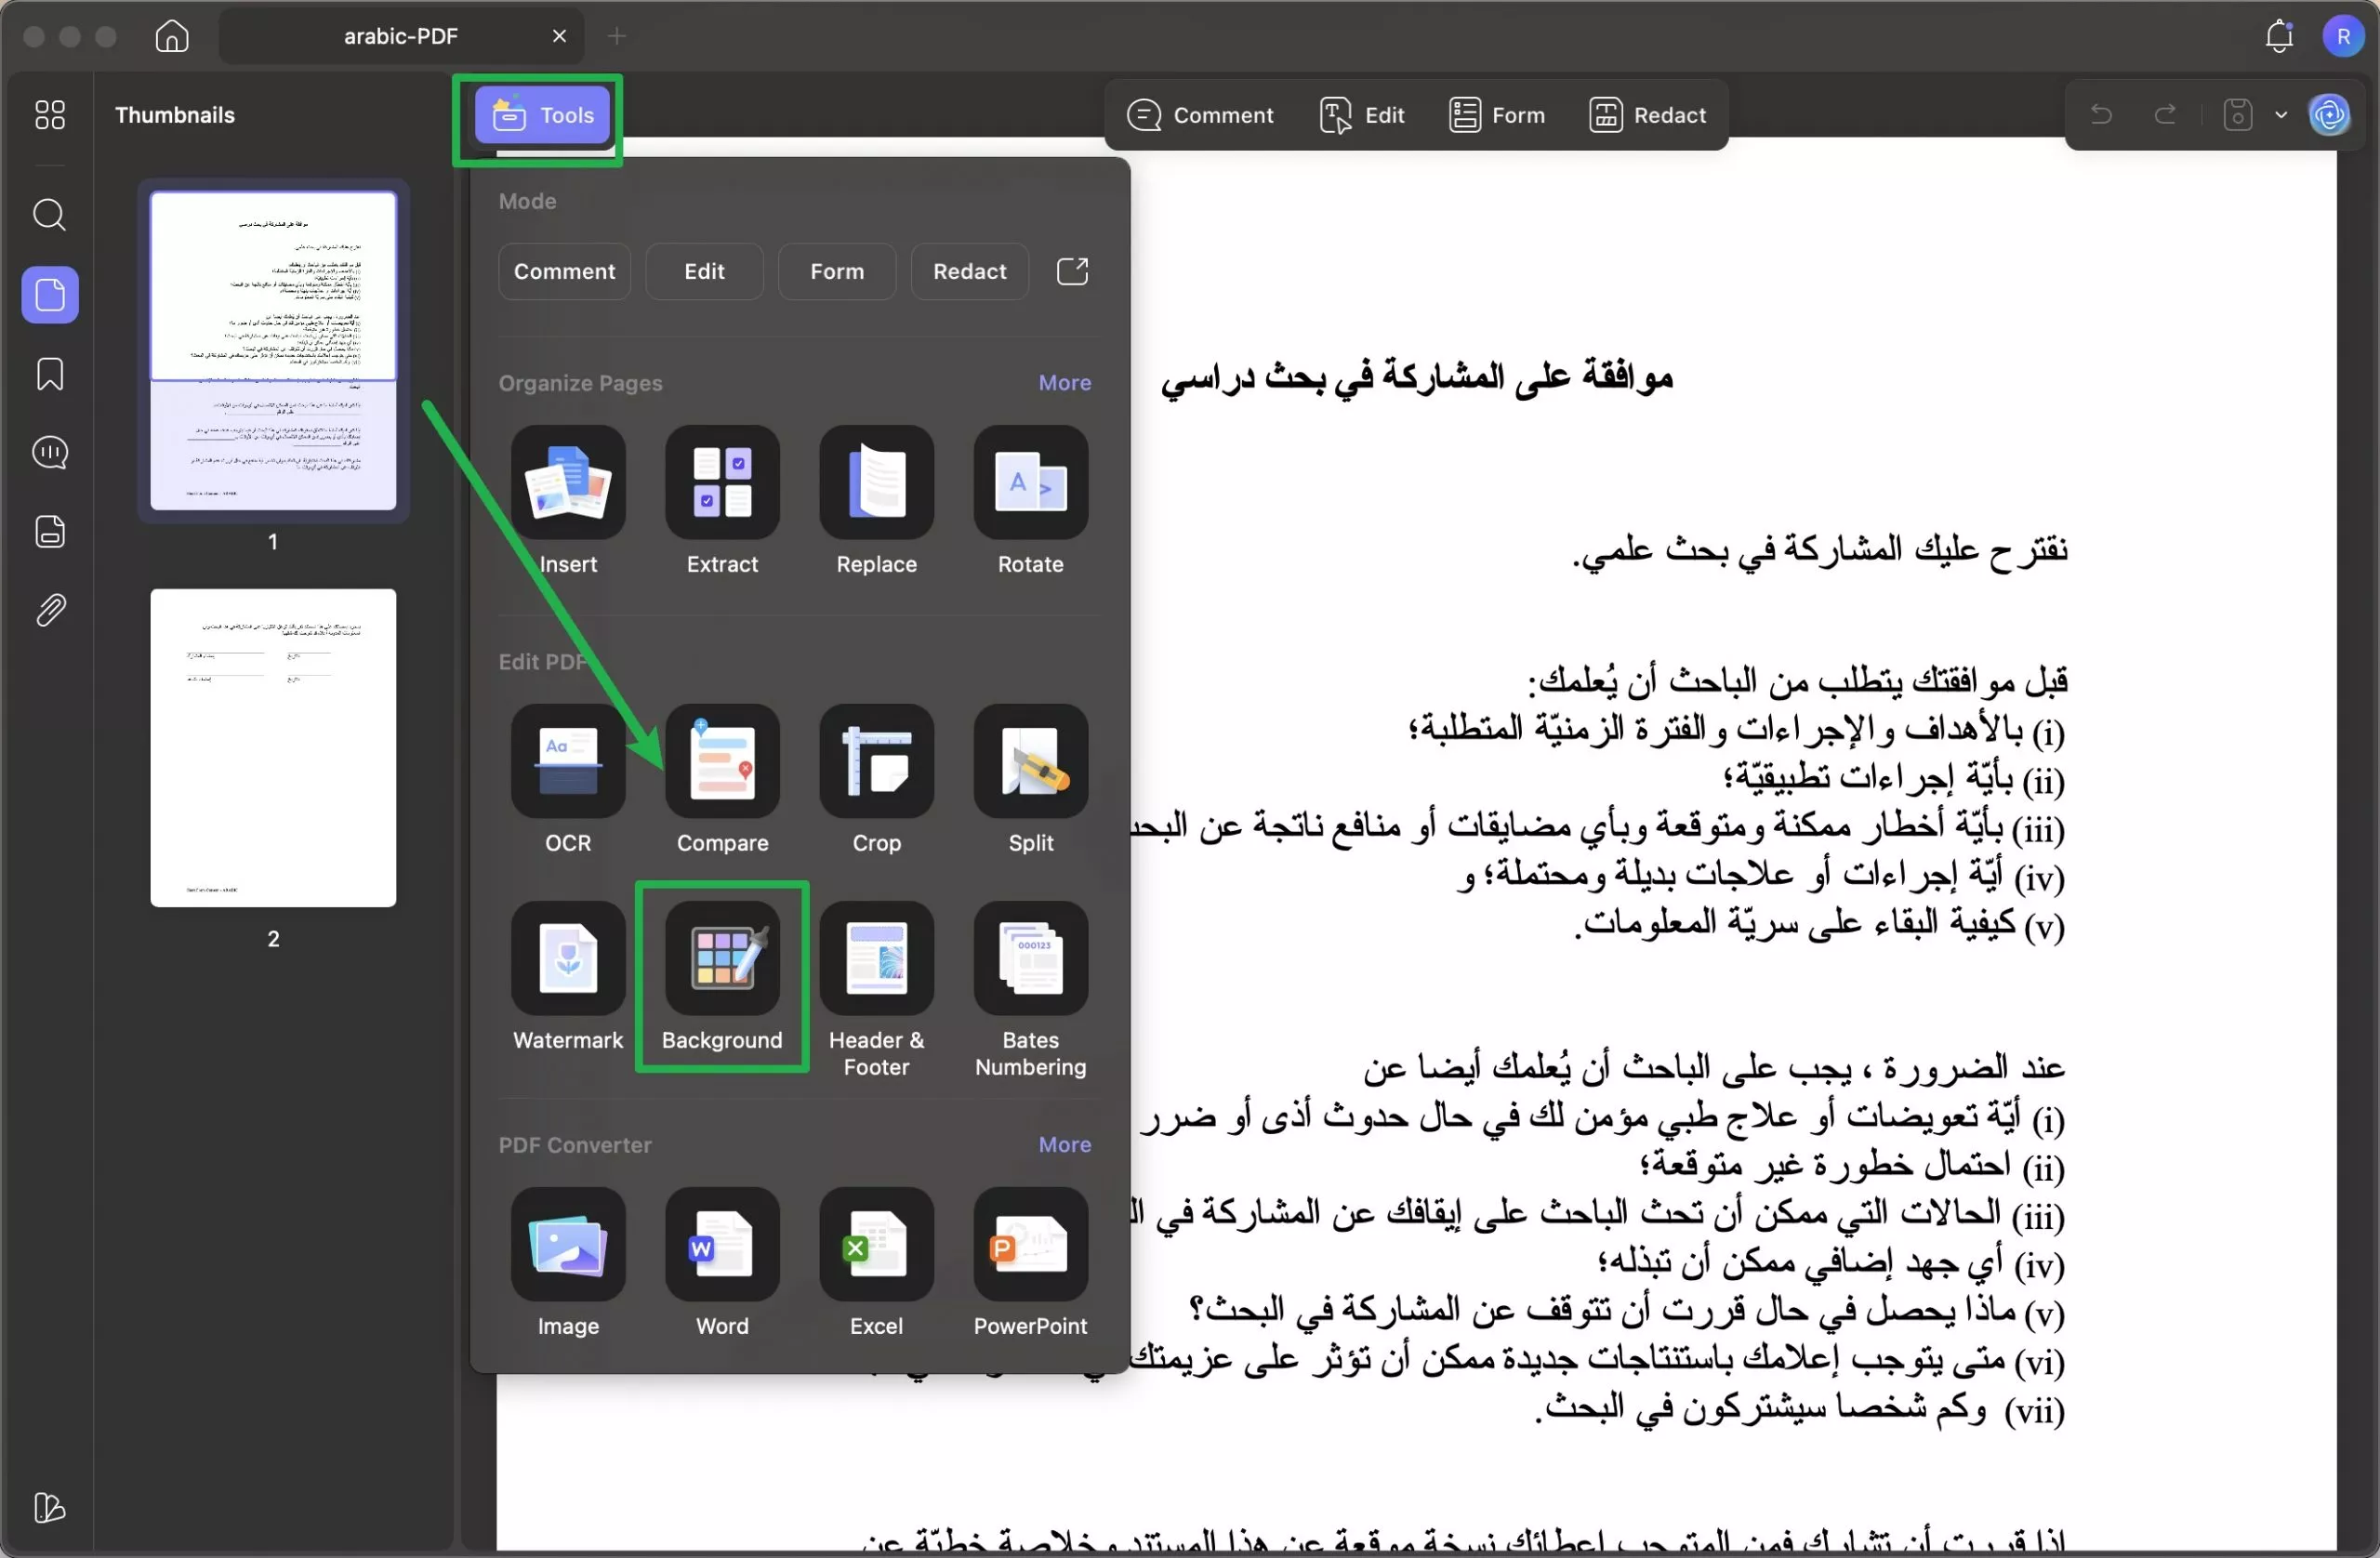Viewport: 2380px width, 1558px height.
Task: Open the Attachments panel
Action: [x=49, y=610]
